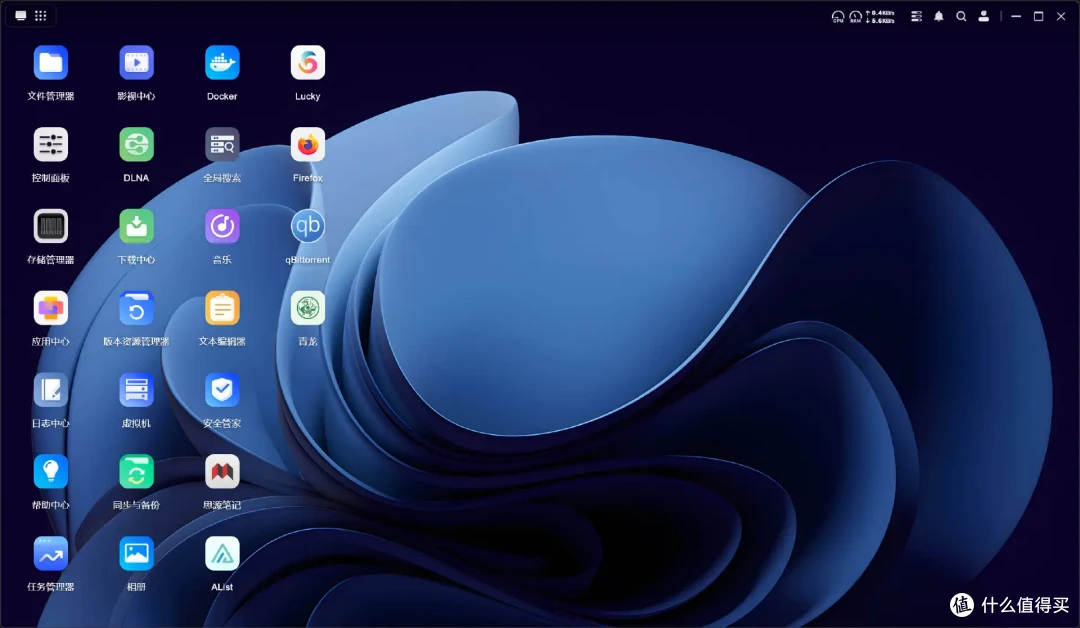
Task: Open the Docker desktop icon
Action: [222, 63]
